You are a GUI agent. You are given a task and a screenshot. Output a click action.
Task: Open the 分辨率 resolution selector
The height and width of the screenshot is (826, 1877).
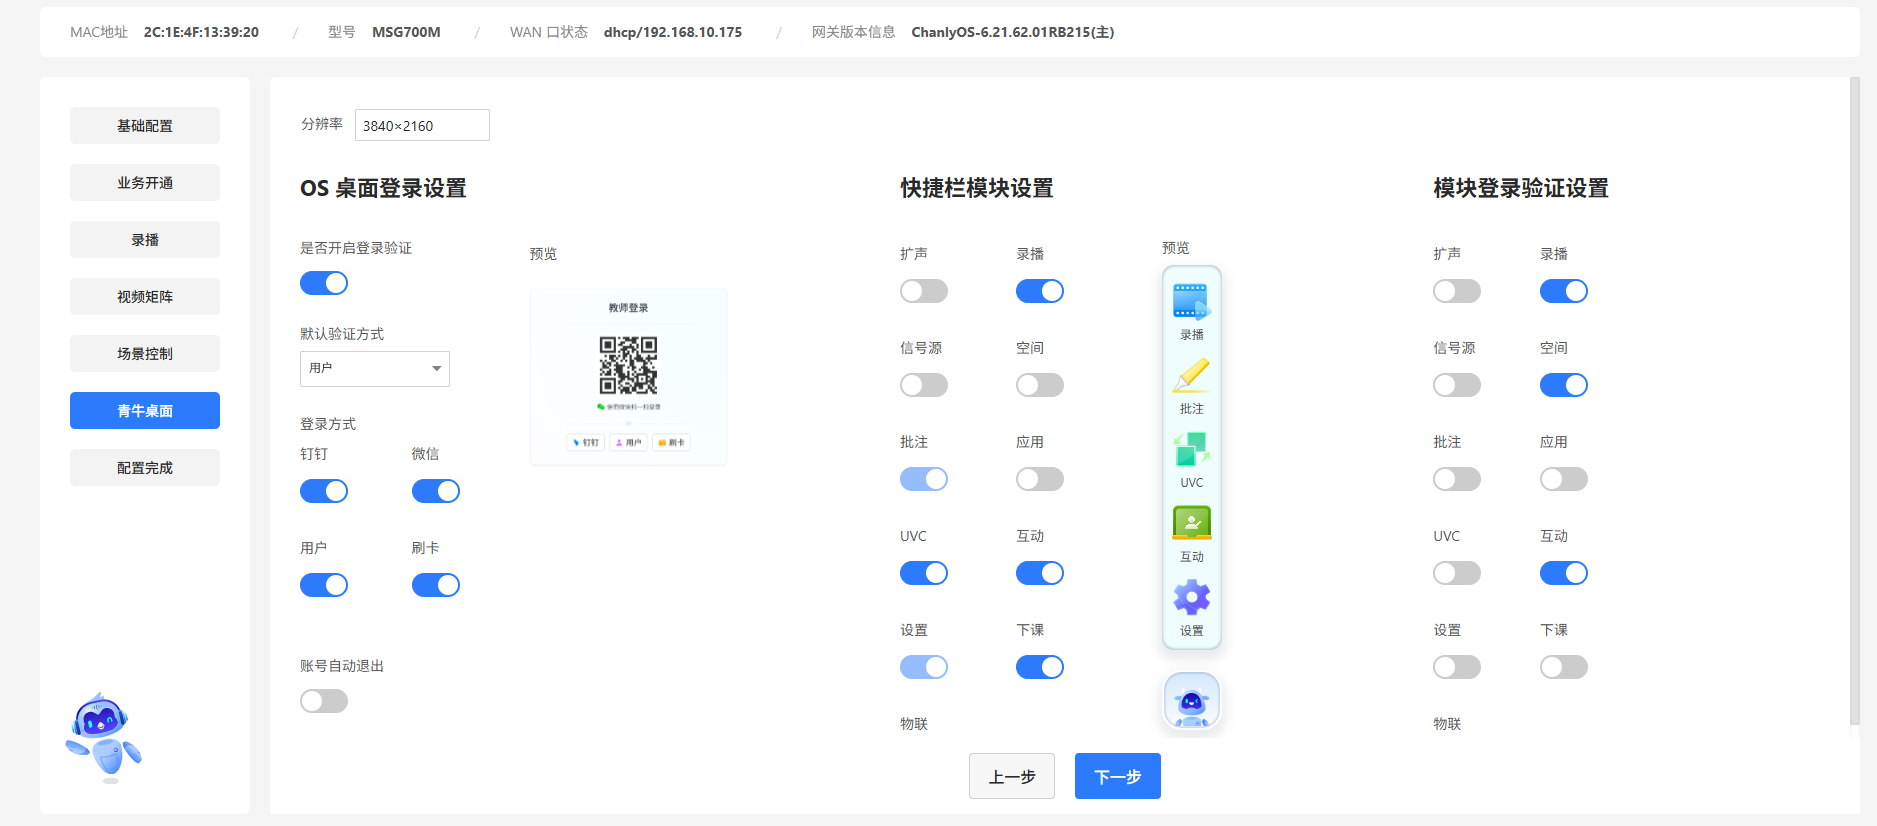[422, 126]
